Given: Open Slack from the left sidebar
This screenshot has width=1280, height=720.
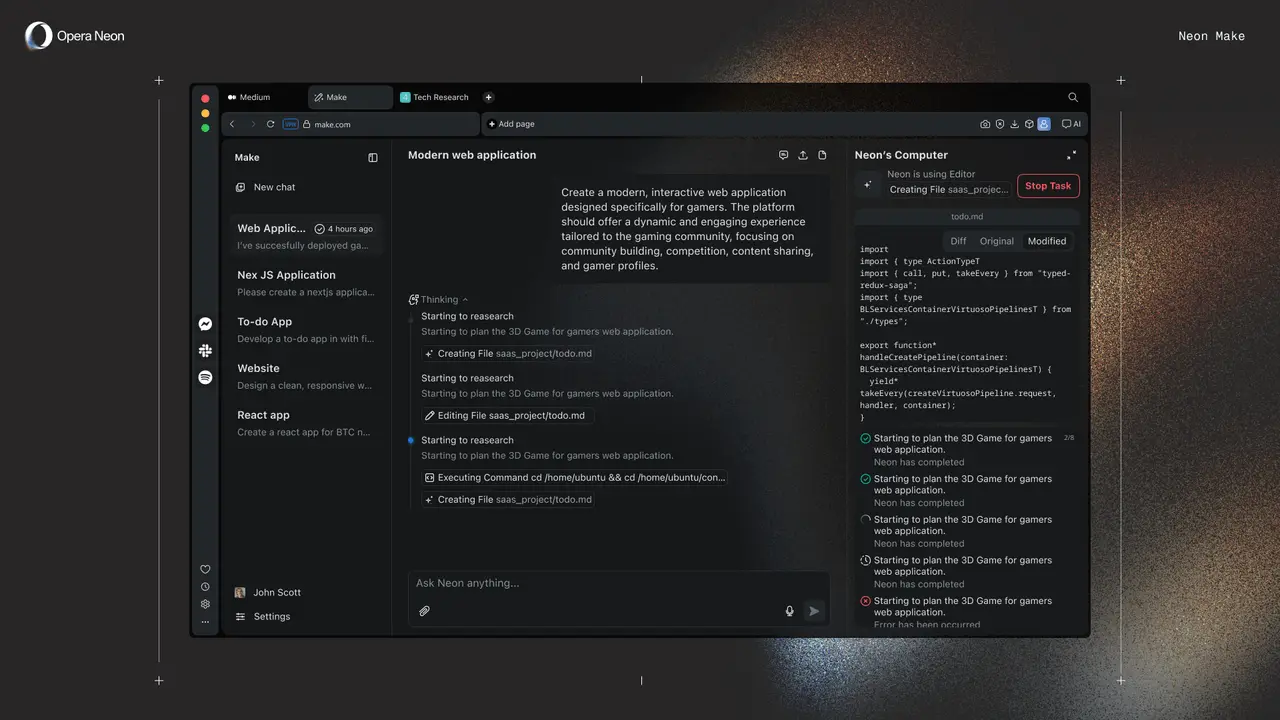Looking at the screenshot, I should 205,350.
